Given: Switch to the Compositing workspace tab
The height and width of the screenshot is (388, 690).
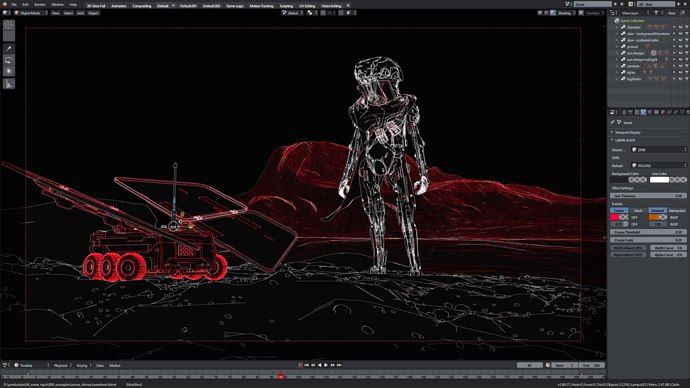Looking at the screenshot, I should 142,6.
